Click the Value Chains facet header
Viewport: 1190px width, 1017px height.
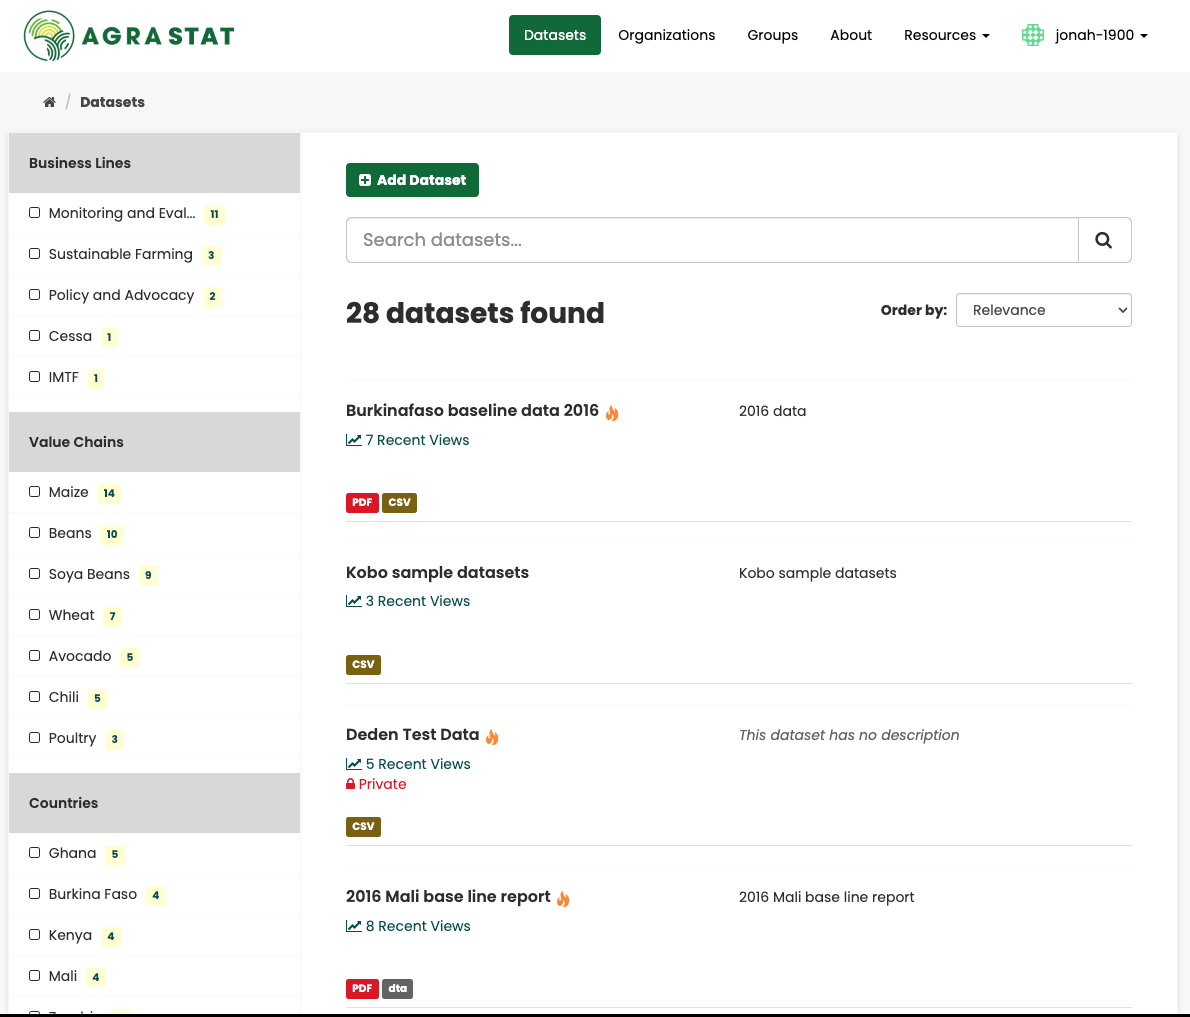[x=154, y=442]
